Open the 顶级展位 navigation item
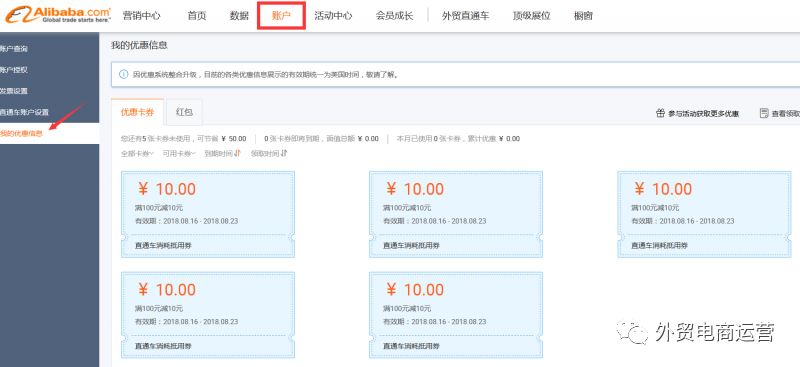Image resolution: width=800 pixels, height=367 pixels. [x=532, y=16]
